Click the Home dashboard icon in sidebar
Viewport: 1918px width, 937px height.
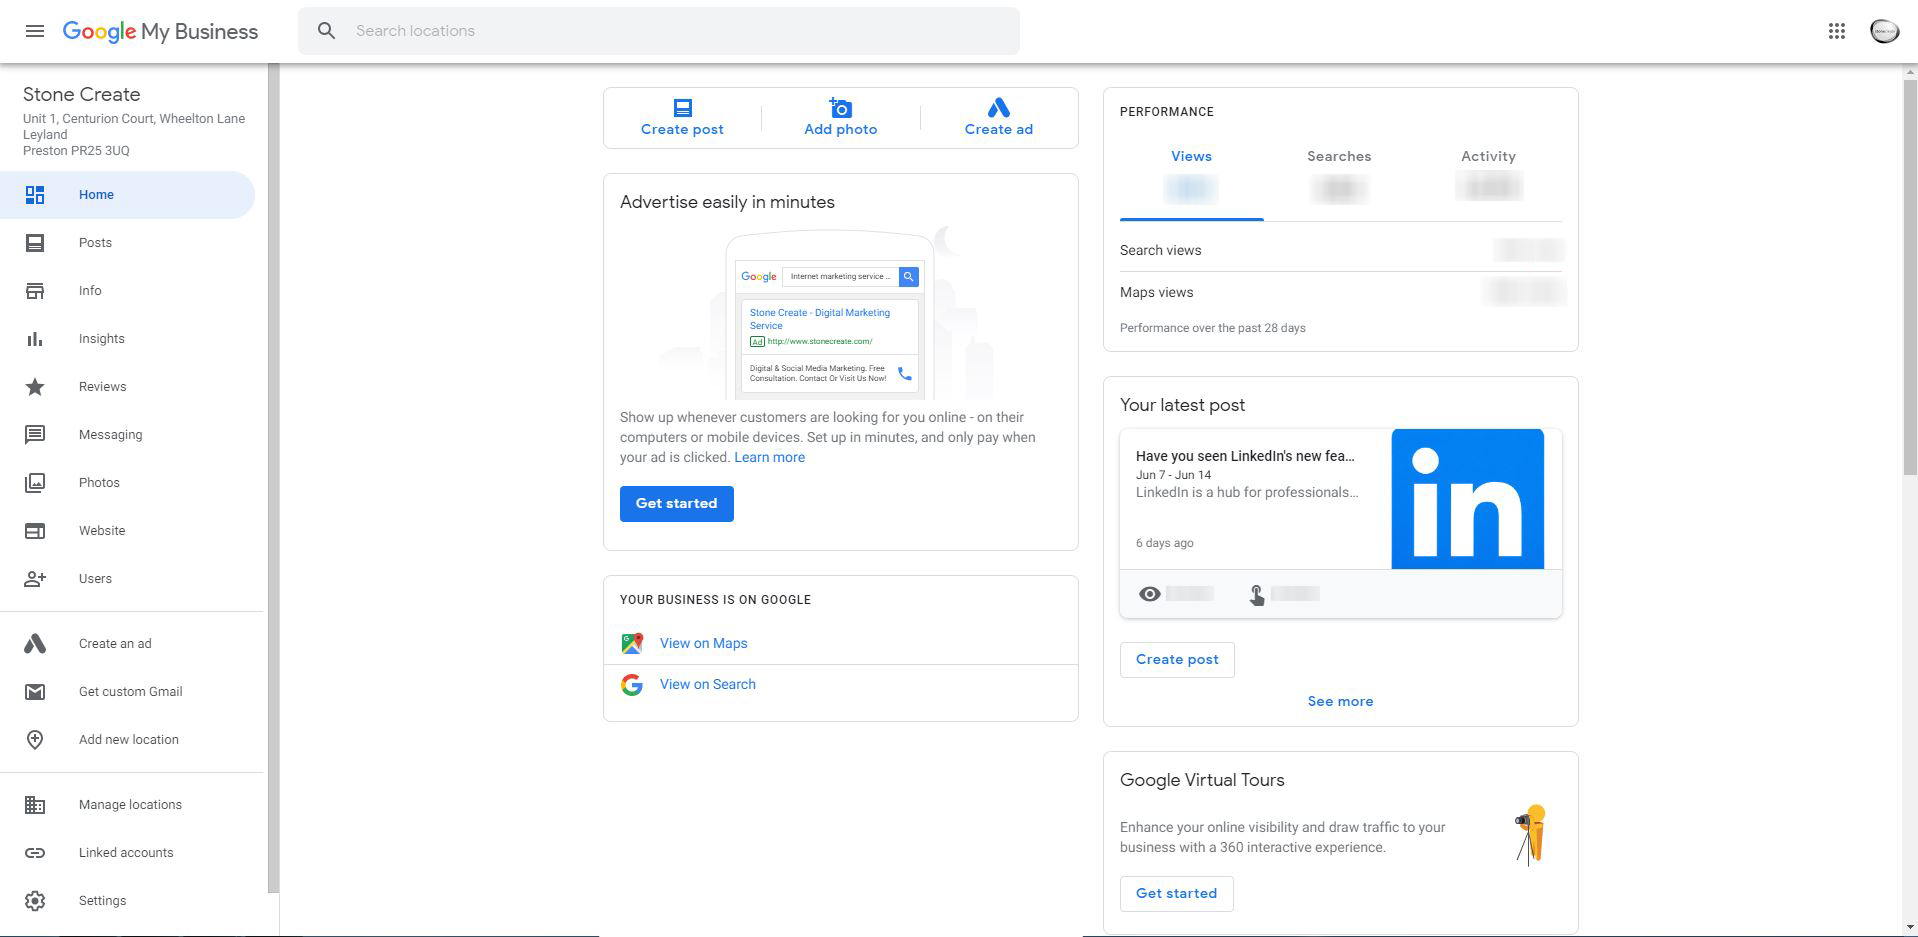coord(35,195)
